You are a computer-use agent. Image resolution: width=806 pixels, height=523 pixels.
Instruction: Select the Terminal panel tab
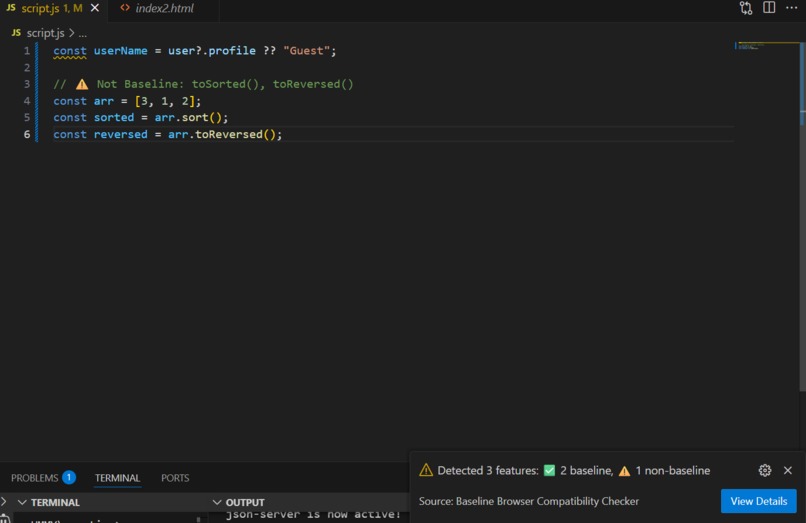coord(117,478)
